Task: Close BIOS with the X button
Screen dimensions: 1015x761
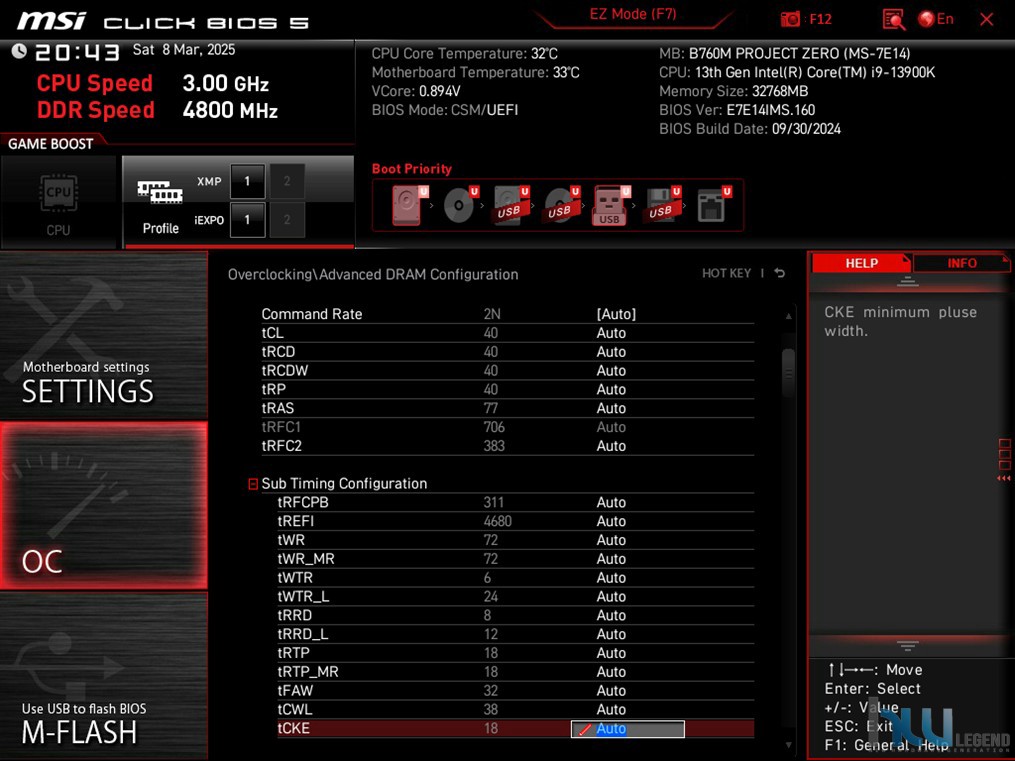Action: (x=987, y=19)
